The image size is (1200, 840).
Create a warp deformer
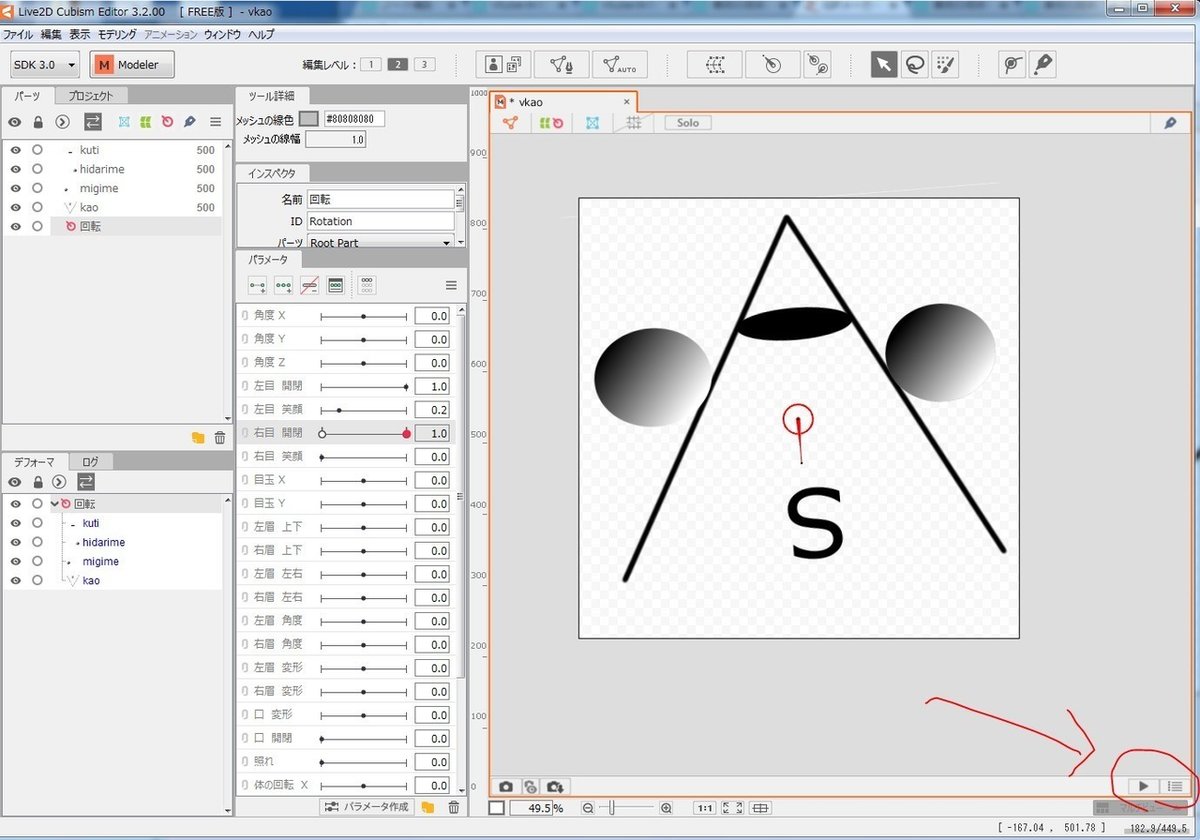tap(715, 65)
